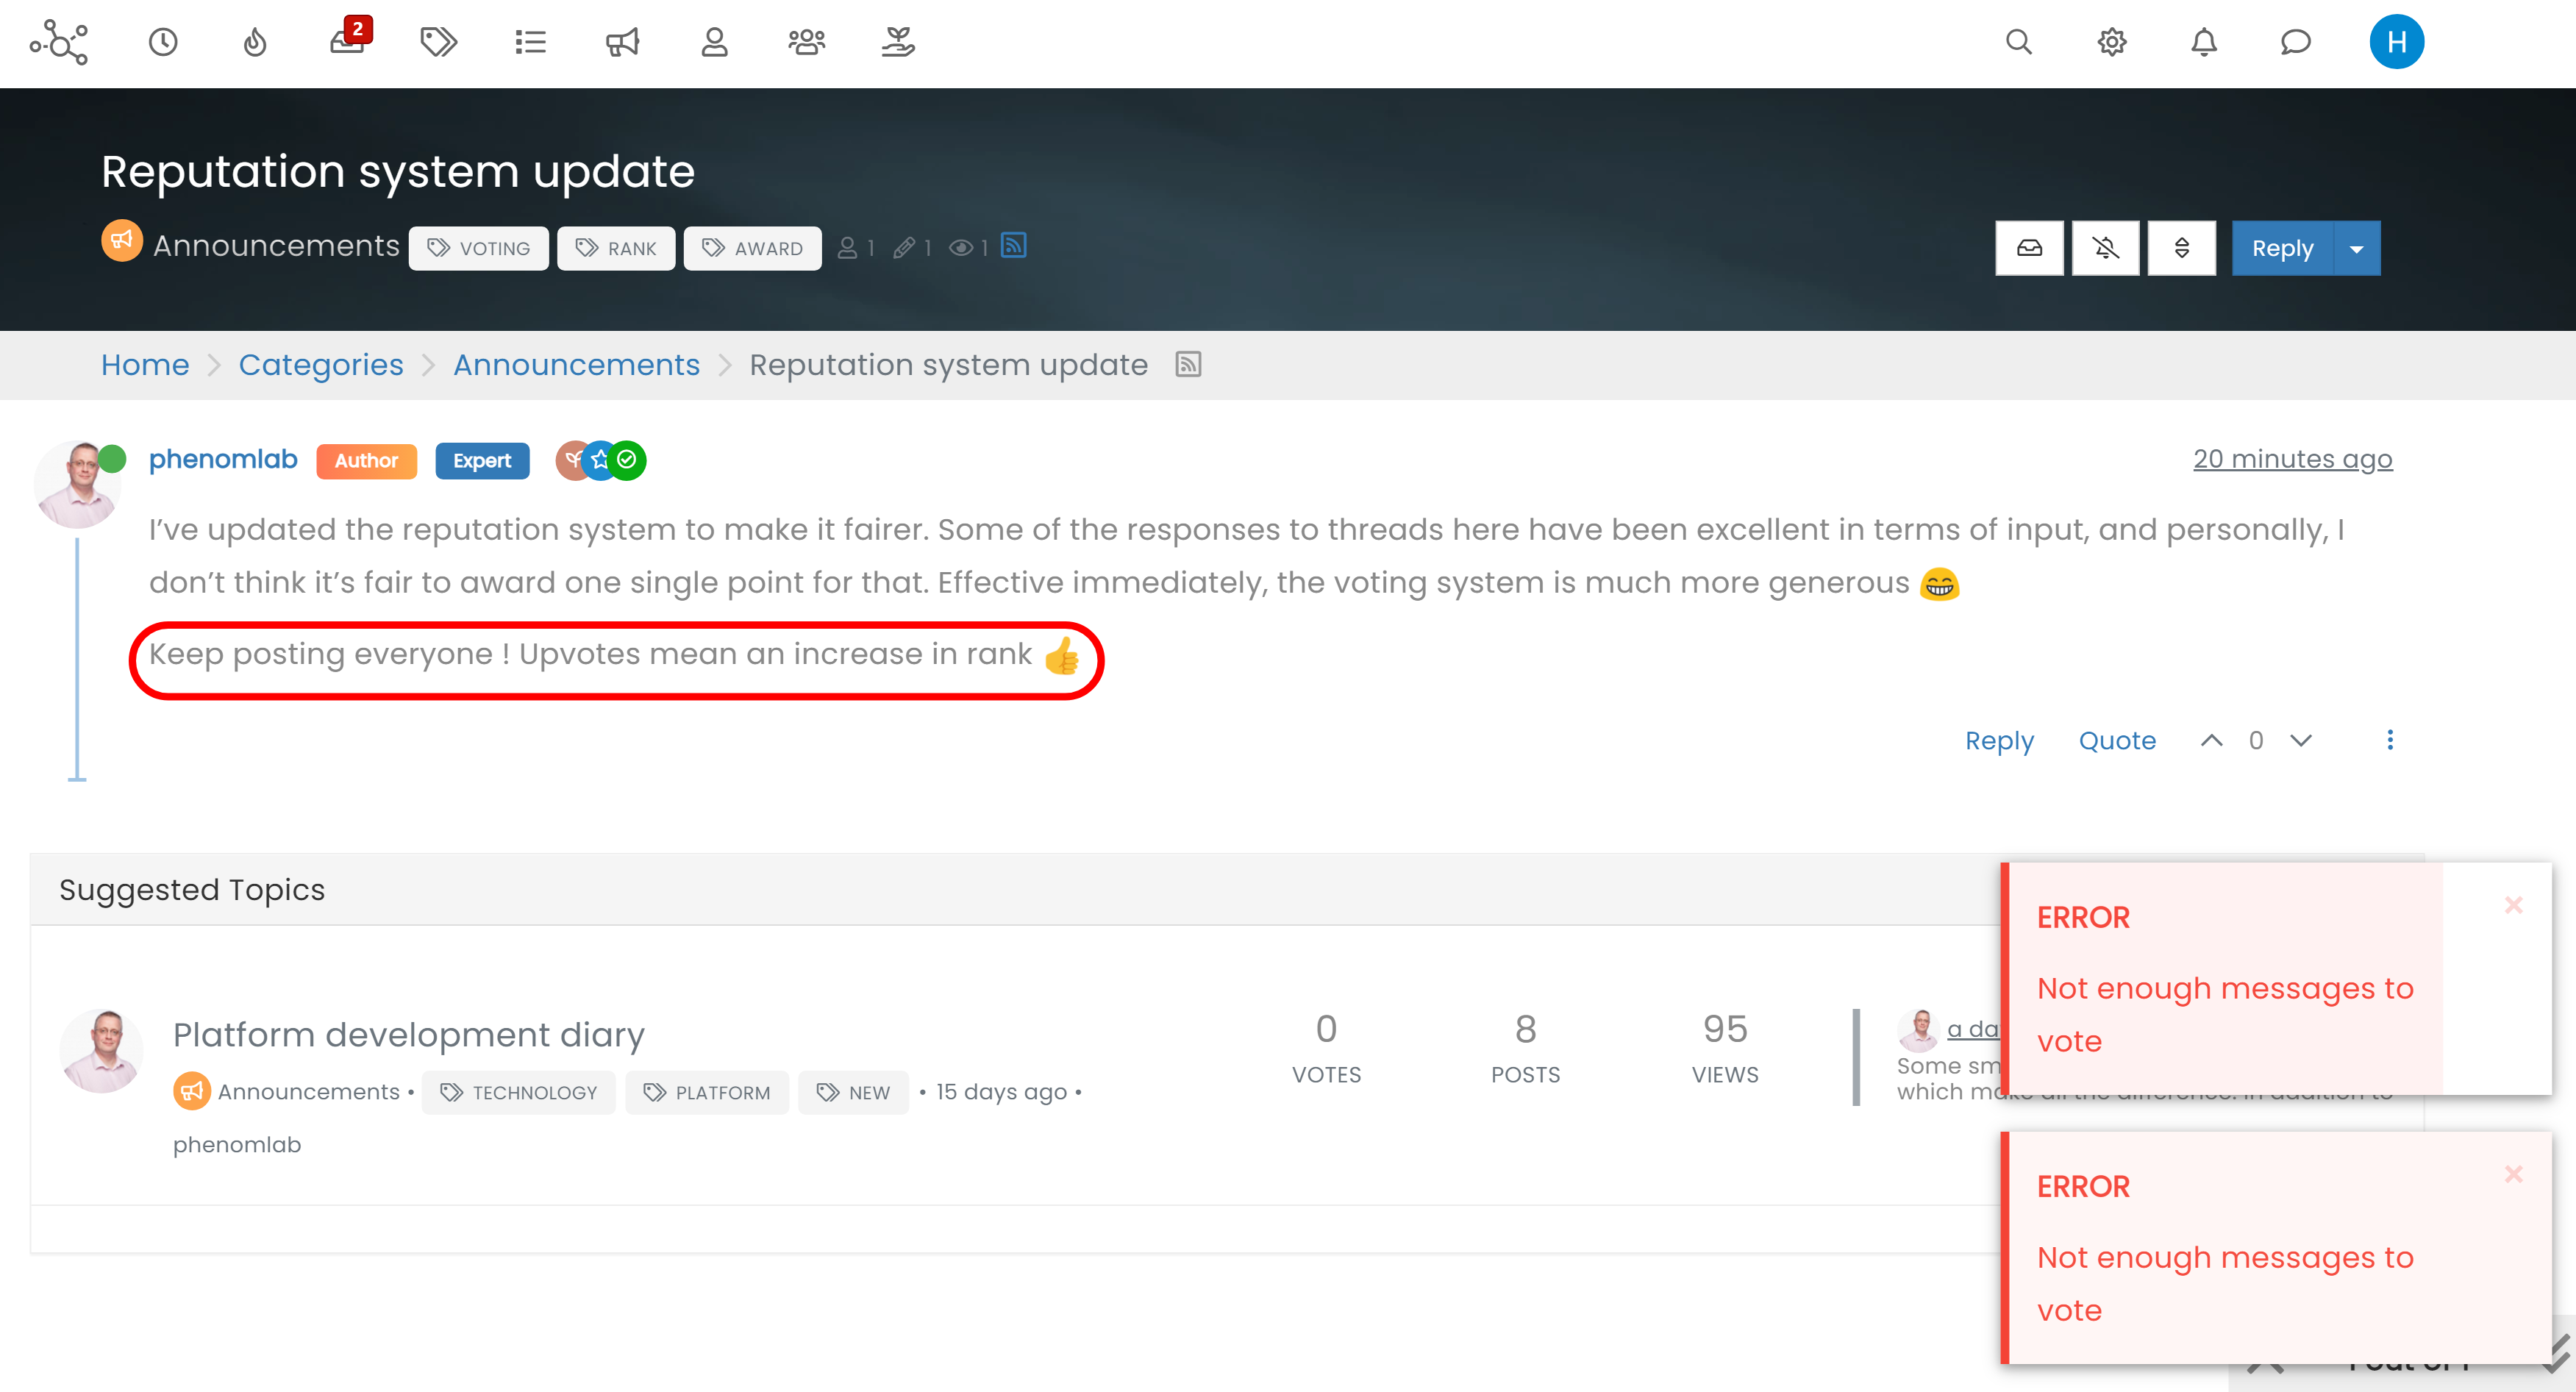Viewport: 2576px width, 1392px height.
Task: Open the admin settings gear icon
Action: (x=2111, y=42)
